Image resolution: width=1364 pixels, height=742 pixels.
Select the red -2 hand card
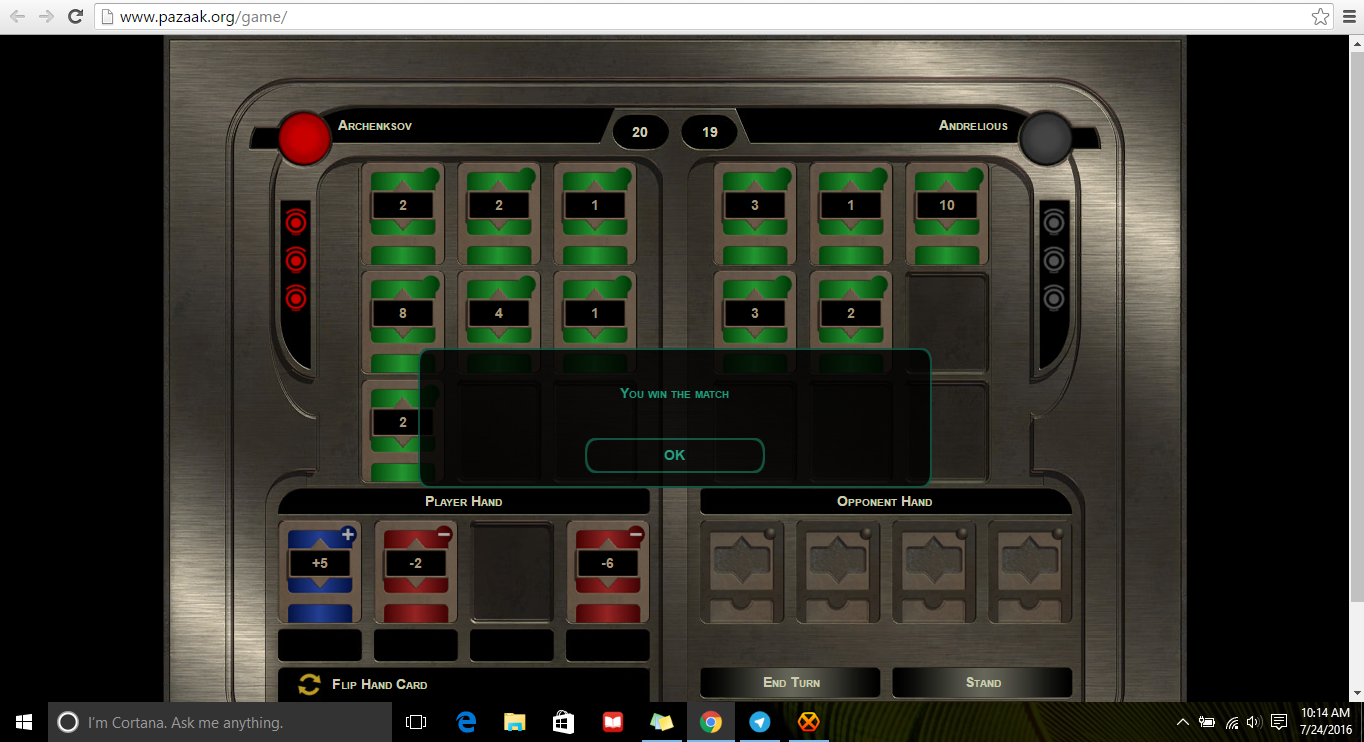click(416, 572)
